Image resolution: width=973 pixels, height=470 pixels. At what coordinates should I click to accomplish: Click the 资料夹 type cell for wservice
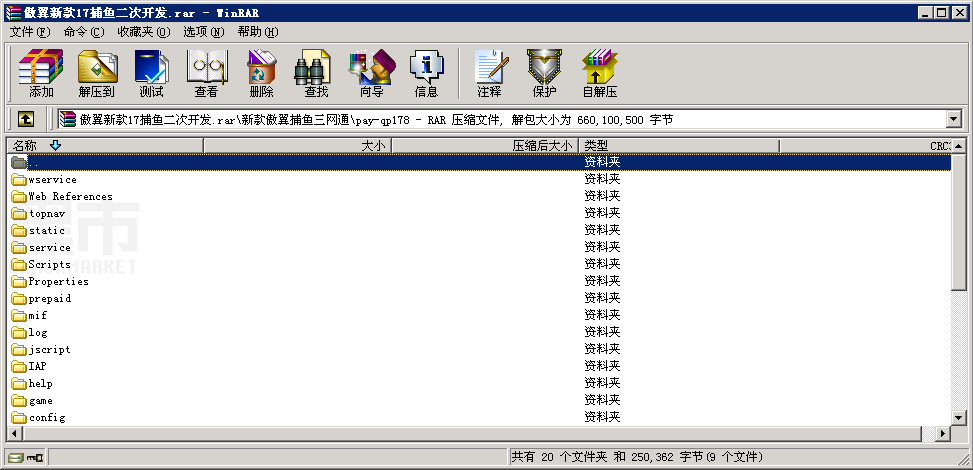click(602, 179)
